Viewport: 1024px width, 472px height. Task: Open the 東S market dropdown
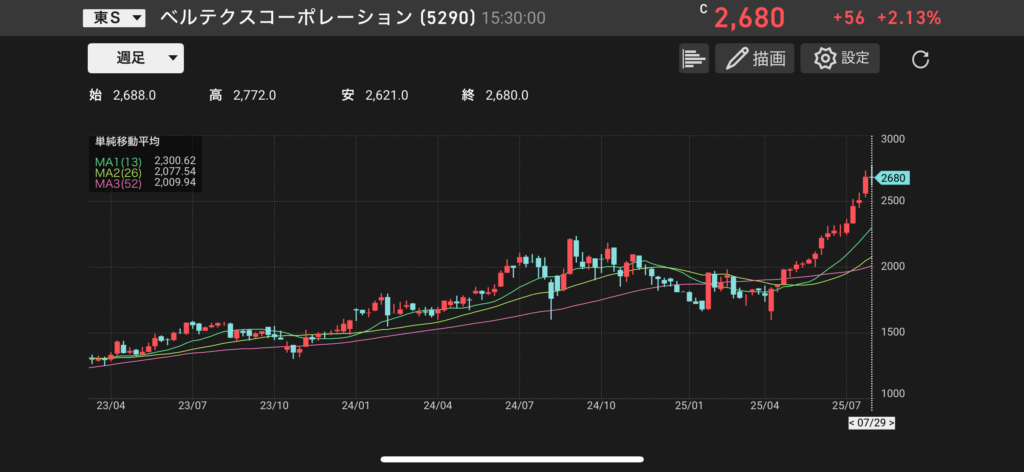pyautogui.click(x=114, y=18)
